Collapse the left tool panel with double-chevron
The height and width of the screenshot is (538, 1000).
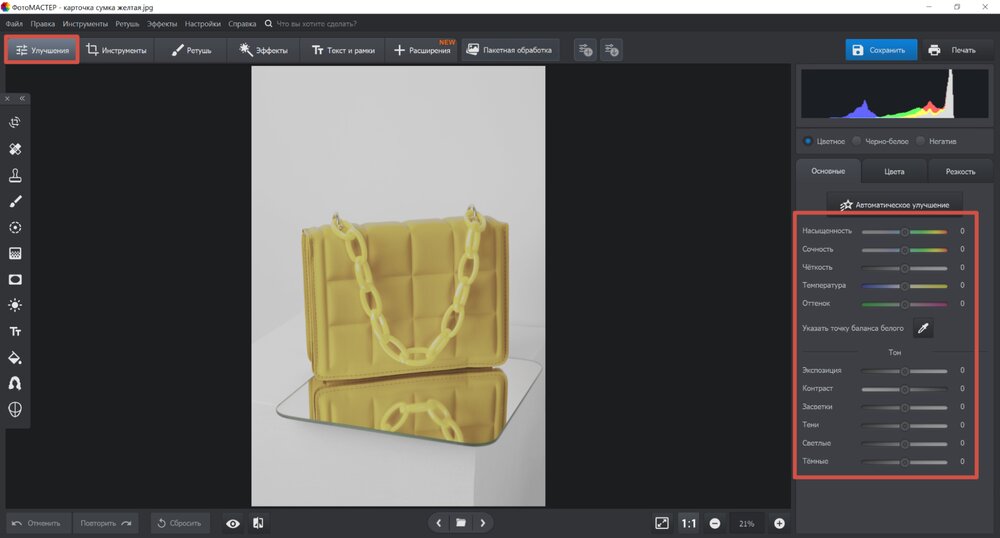(22, 99)
